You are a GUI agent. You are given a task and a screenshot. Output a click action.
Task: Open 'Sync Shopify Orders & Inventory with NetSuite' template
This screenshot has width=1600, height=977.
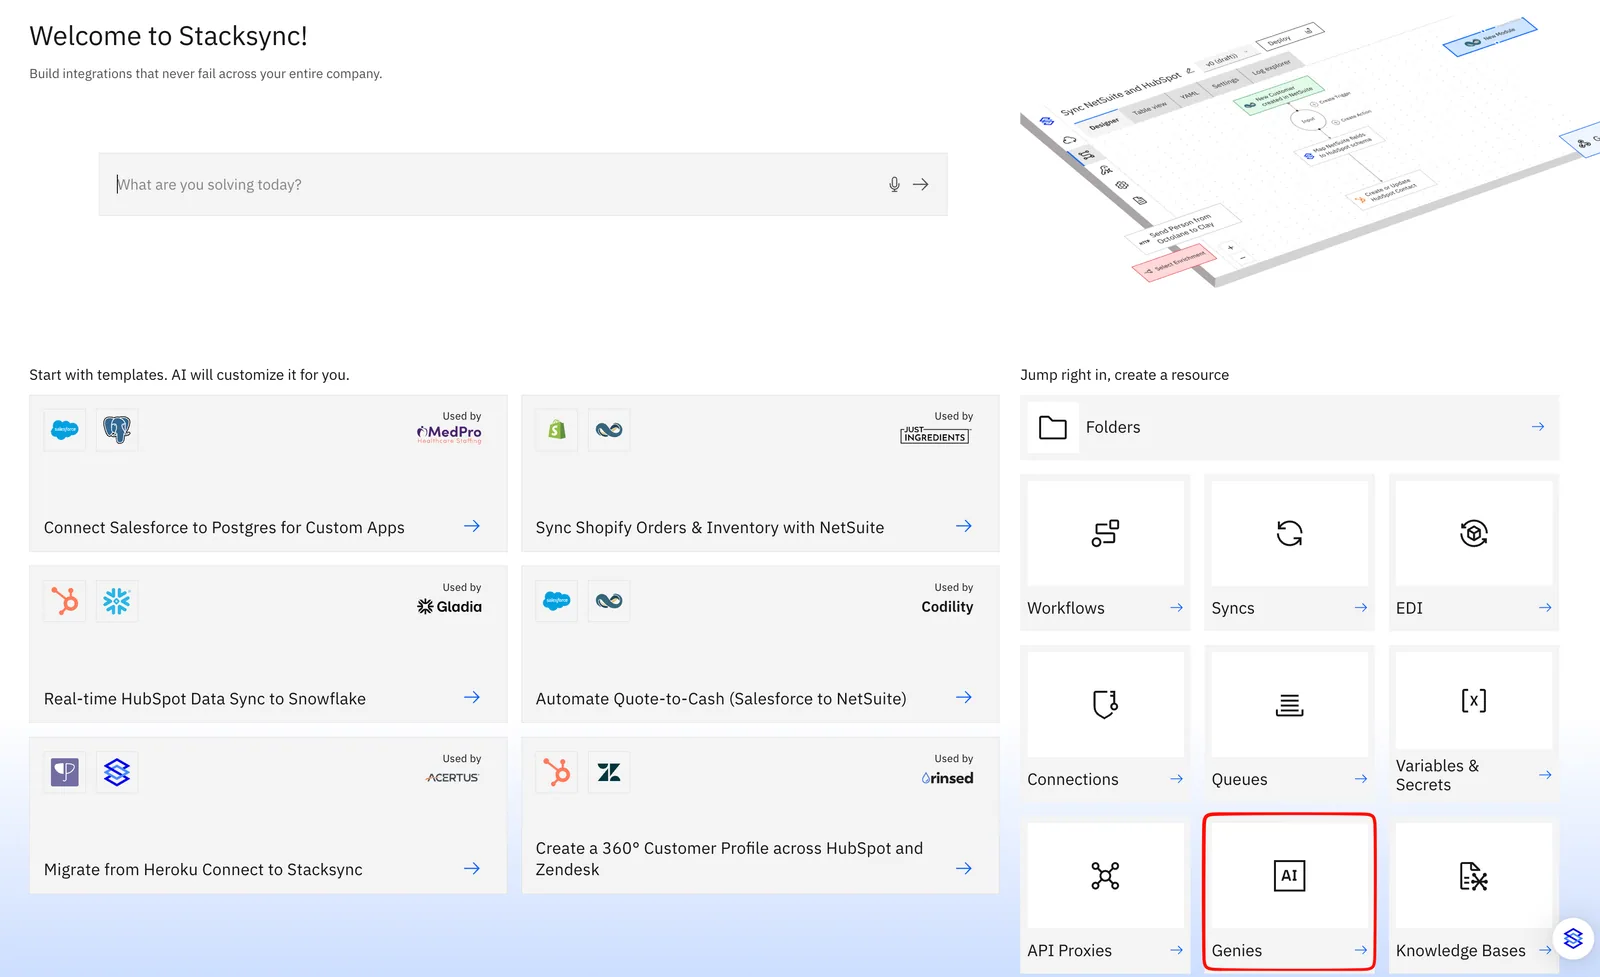[760, 473]
